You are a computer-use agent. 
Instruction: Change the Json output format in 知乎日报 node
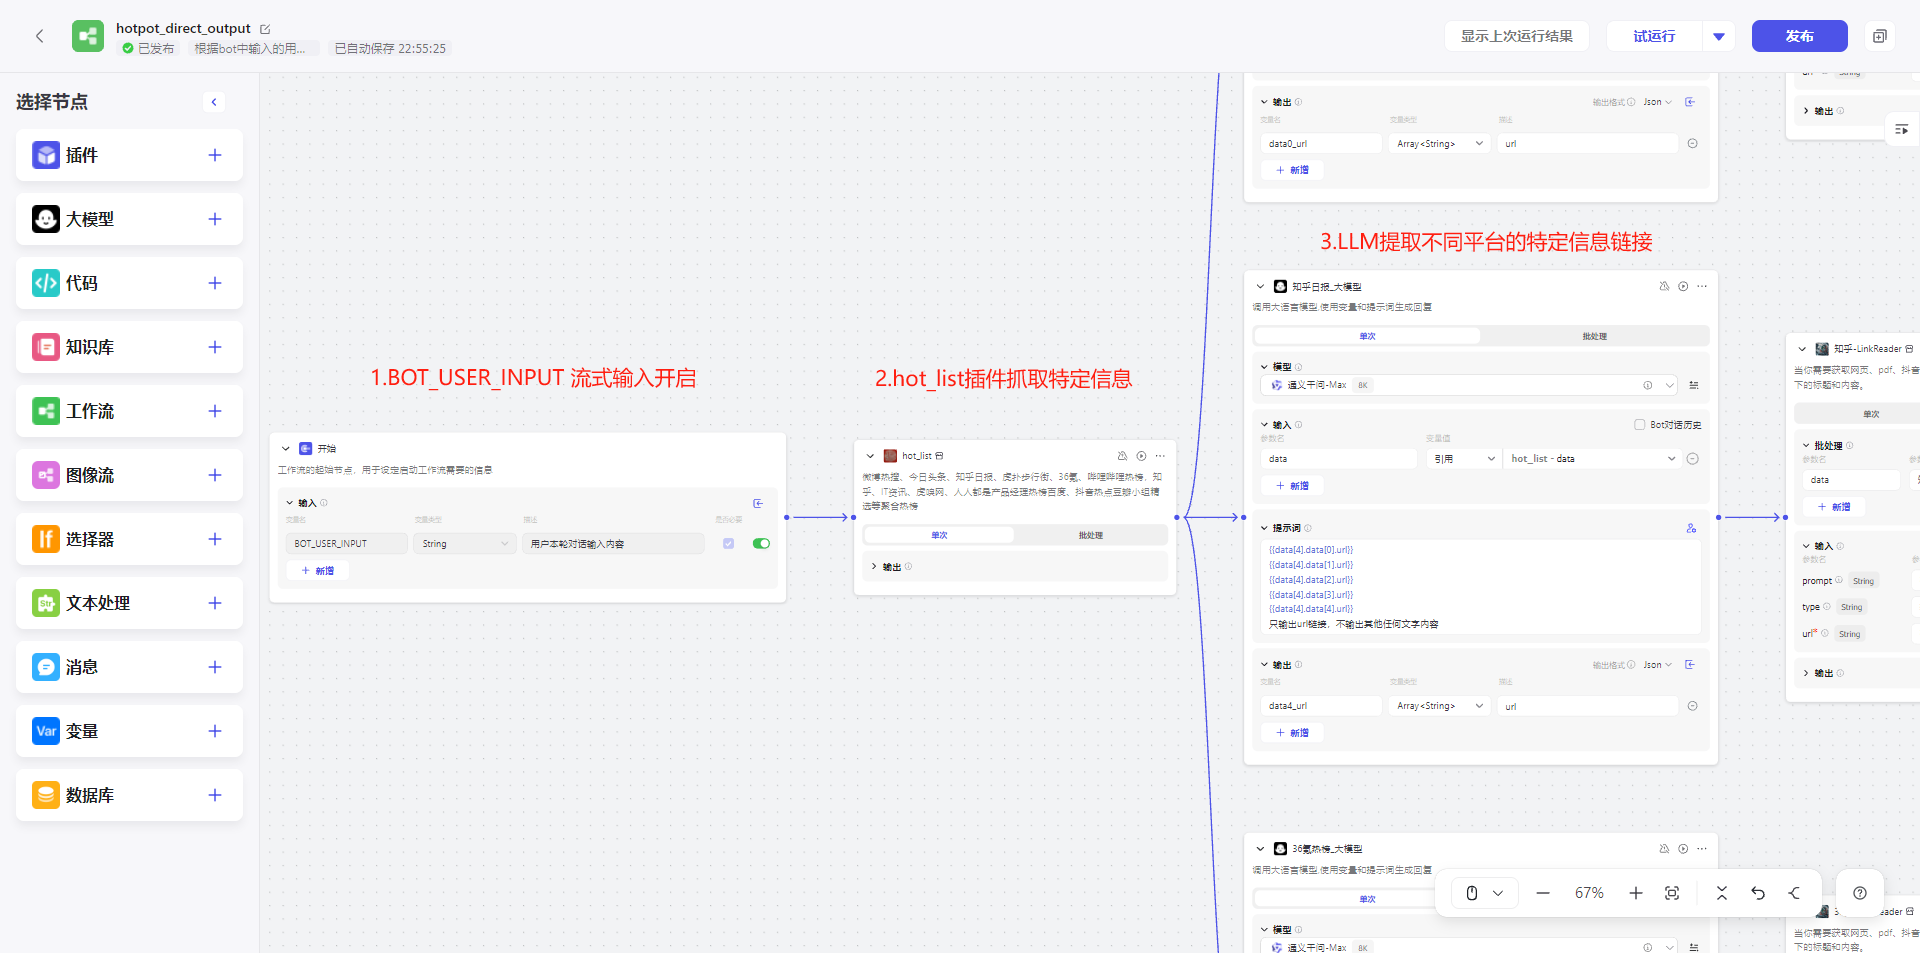point(1657,665)
